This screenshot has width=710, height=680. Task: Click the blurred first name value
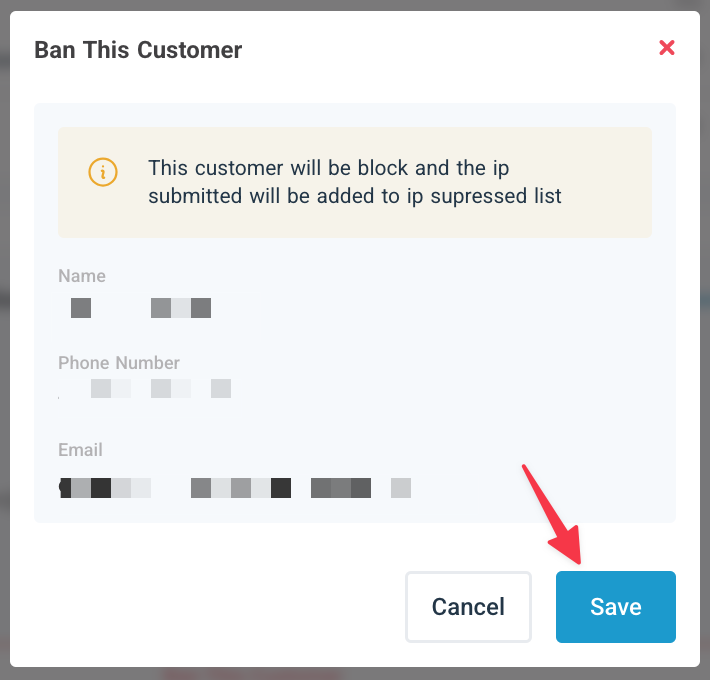coord(81,308)
